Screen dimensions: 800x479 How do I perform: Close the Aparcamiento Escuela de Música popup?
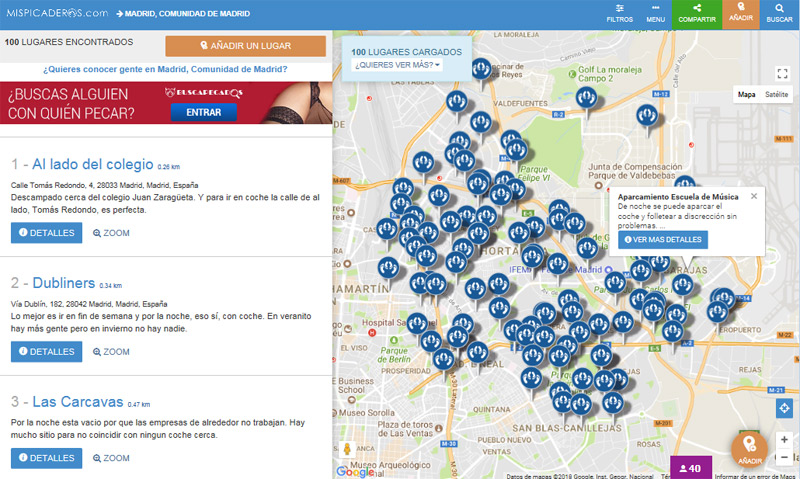tap(754, 196)
